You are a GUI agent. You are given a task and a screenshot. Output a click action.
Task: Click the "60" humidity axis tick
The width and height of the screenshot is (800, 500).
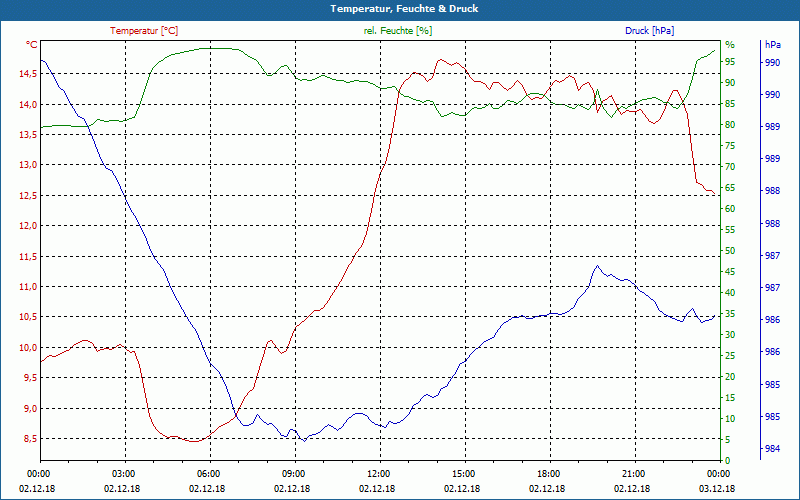click(730, 209)
